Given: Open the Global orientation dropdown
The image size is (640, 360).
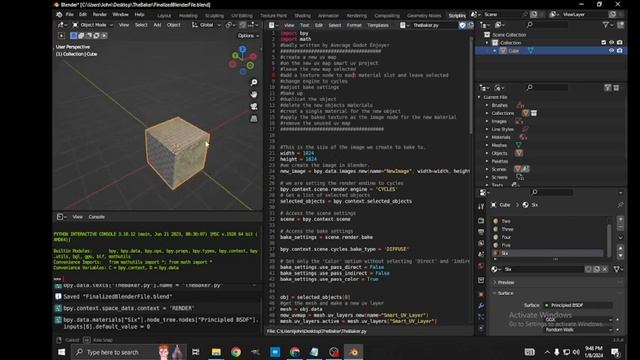Looking at the screenshot, I should [206, 25].
